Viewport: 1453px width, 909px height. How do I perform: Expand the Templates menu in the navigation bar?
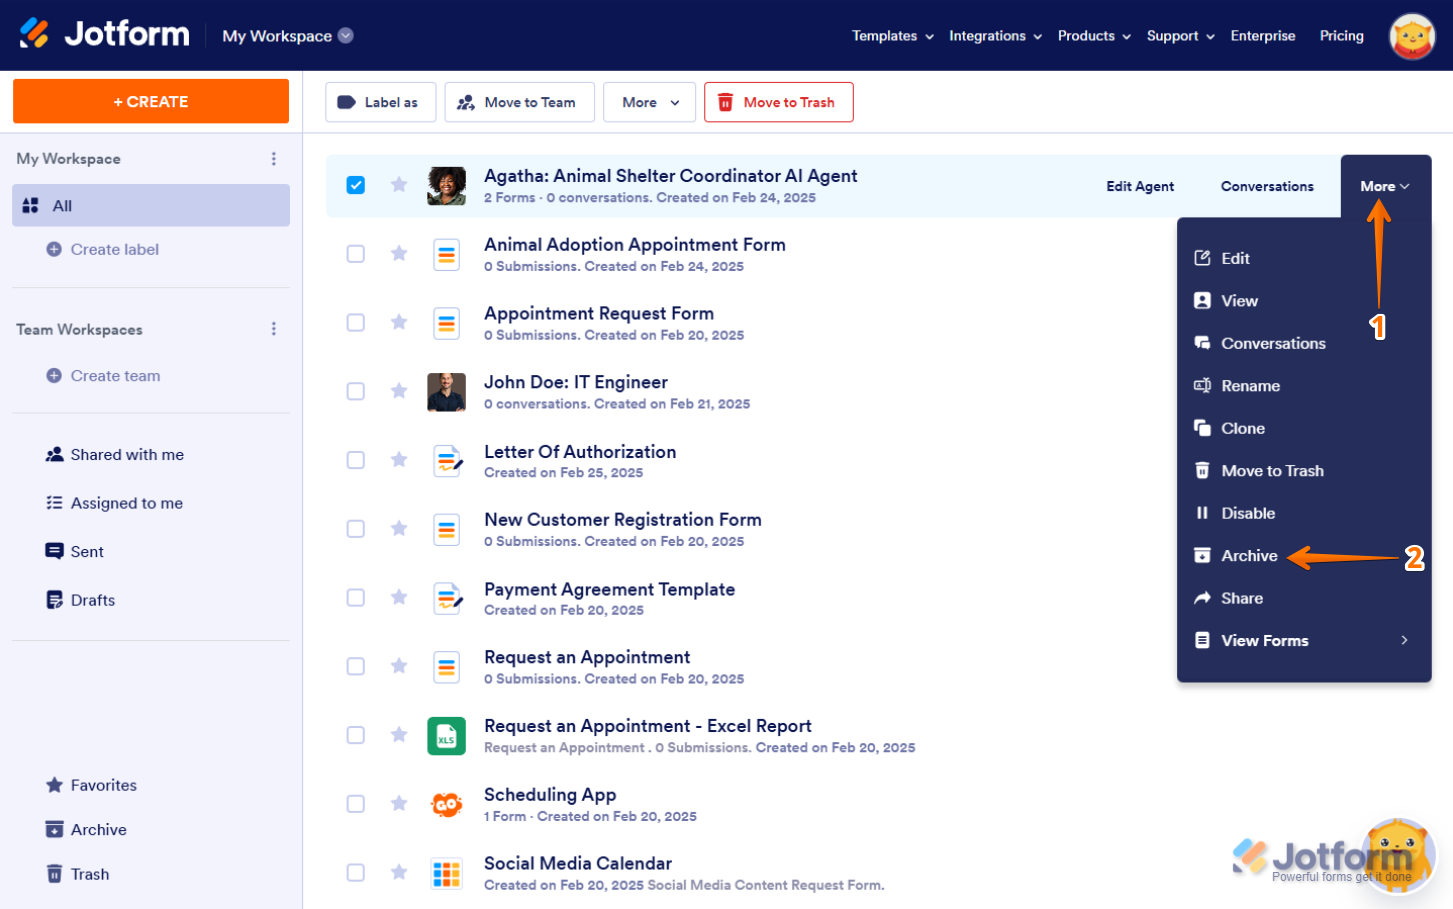click(x=892, y=36)
